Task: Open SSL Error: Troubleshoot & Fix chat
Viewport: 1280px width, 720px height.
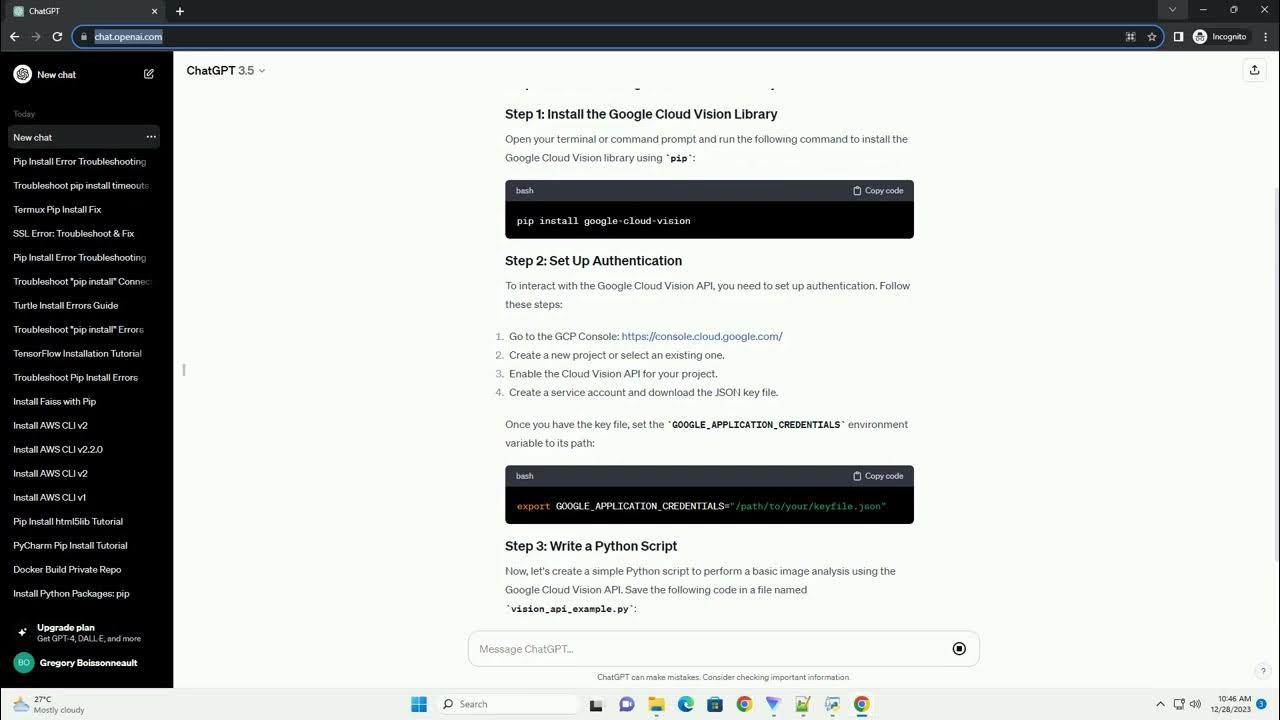Action: [84, 233]
